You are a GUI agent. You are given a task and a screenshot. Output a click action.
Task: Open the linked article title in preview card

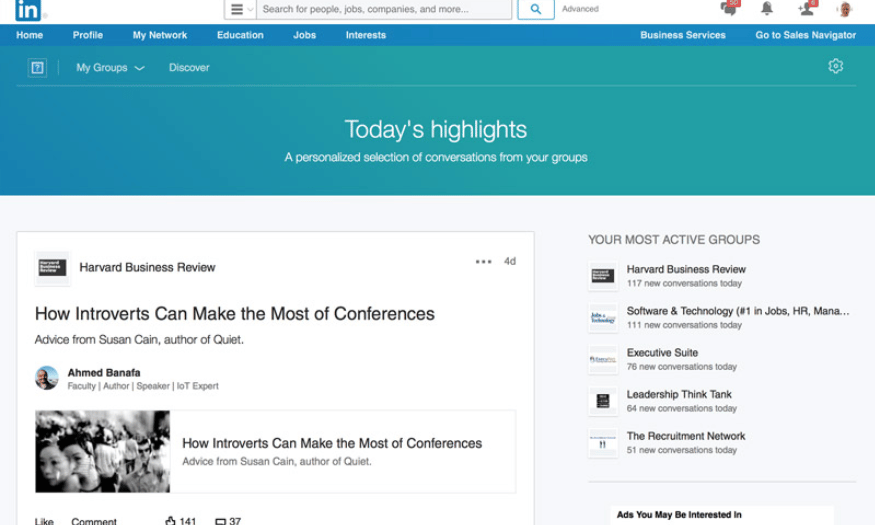(x=332, y=443)
